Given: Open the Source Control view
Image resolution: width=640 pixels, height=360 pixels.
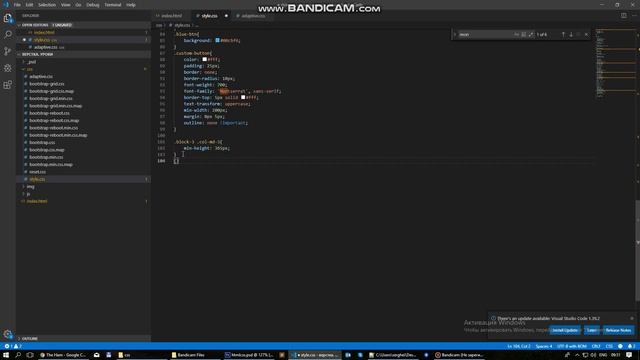Looking at the screenshot, I should coord(8,51).
